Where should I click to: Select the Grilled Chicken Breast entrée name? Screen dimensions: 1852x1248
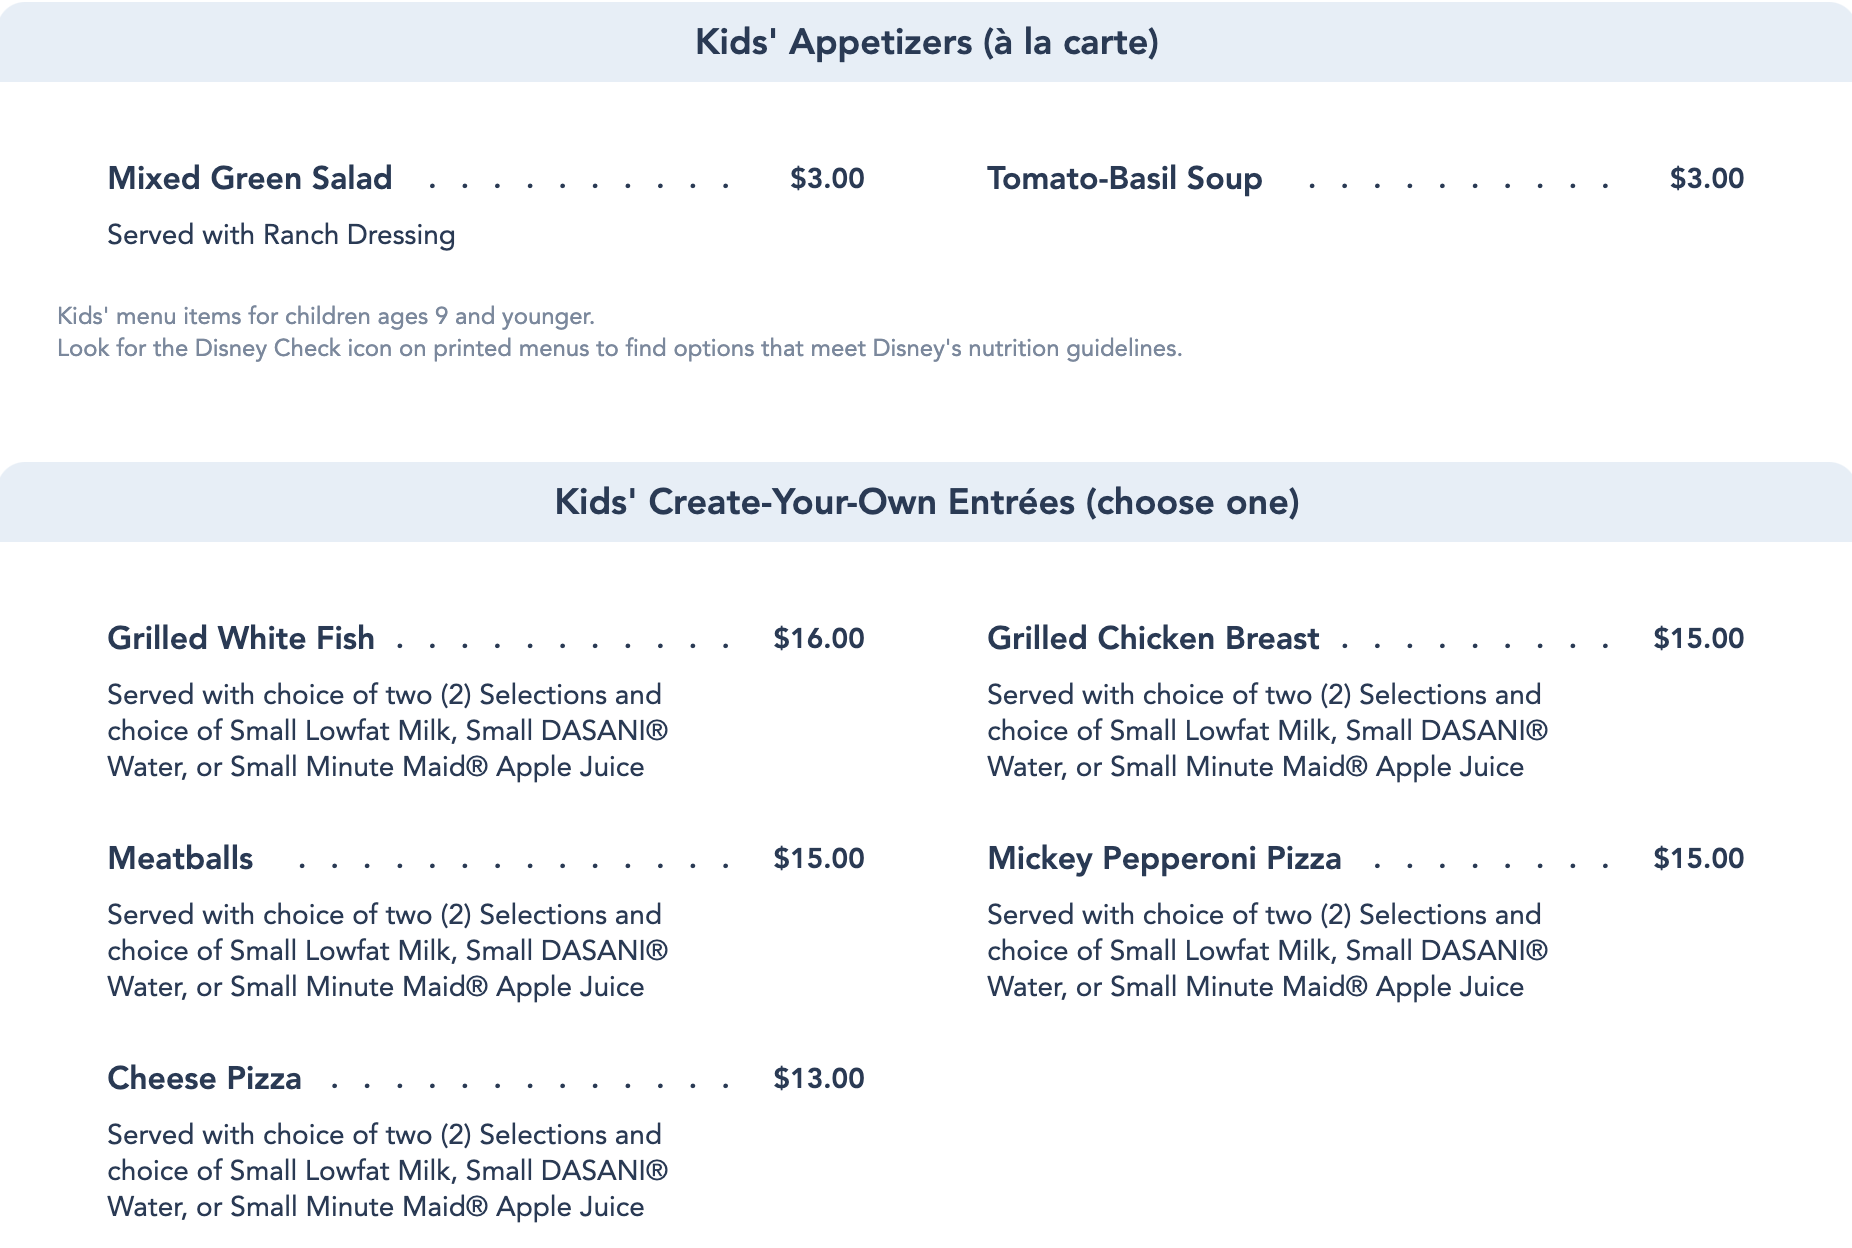1153,639
